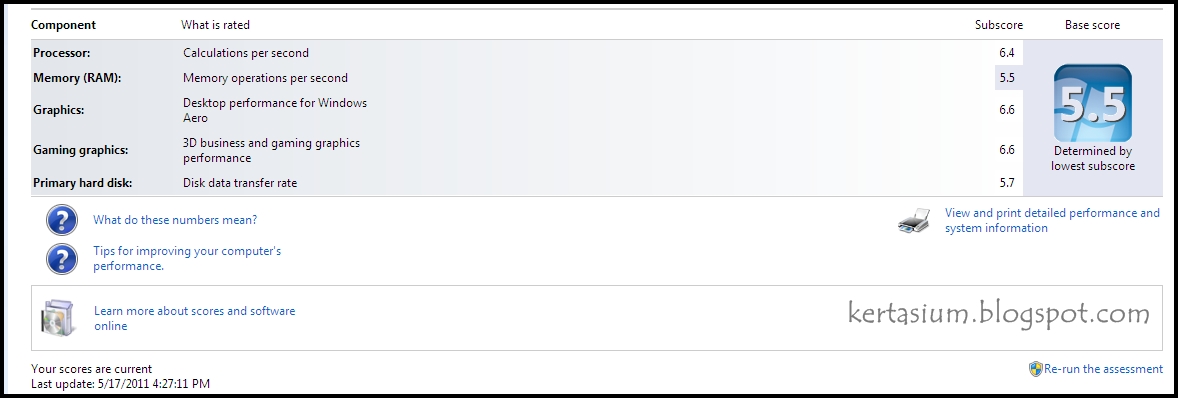Viewport: 1178px width, 398px height.
Task: Select the Processor row label
Action: [62, 53]
